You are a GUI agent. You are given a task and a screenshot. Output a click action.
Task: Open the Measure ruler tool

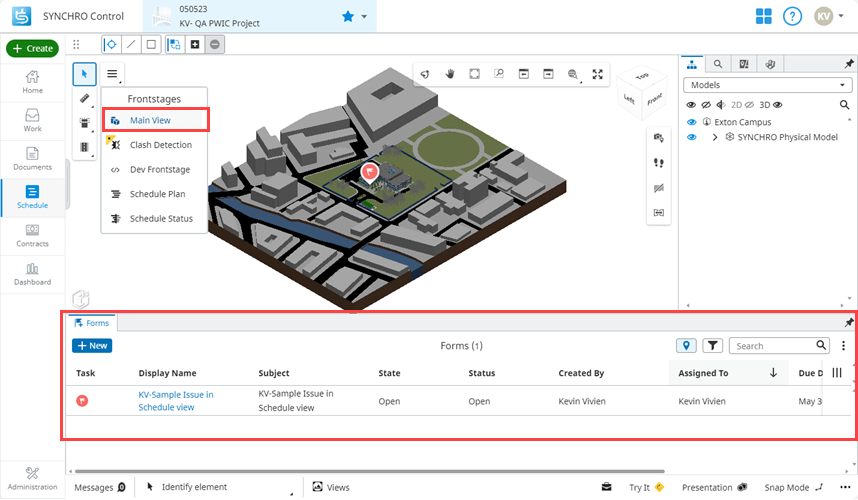coord(84,98)
